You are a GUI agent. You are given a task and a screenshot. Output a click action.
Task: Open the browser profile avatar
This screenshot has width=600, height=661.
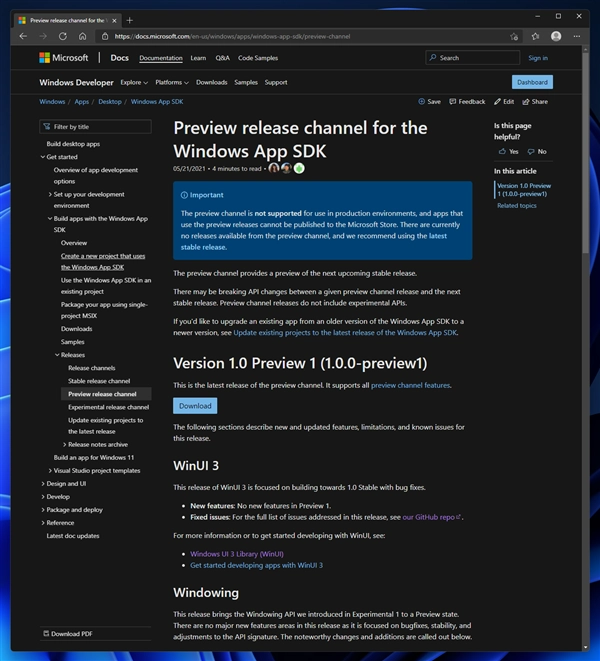coord(556,36)
